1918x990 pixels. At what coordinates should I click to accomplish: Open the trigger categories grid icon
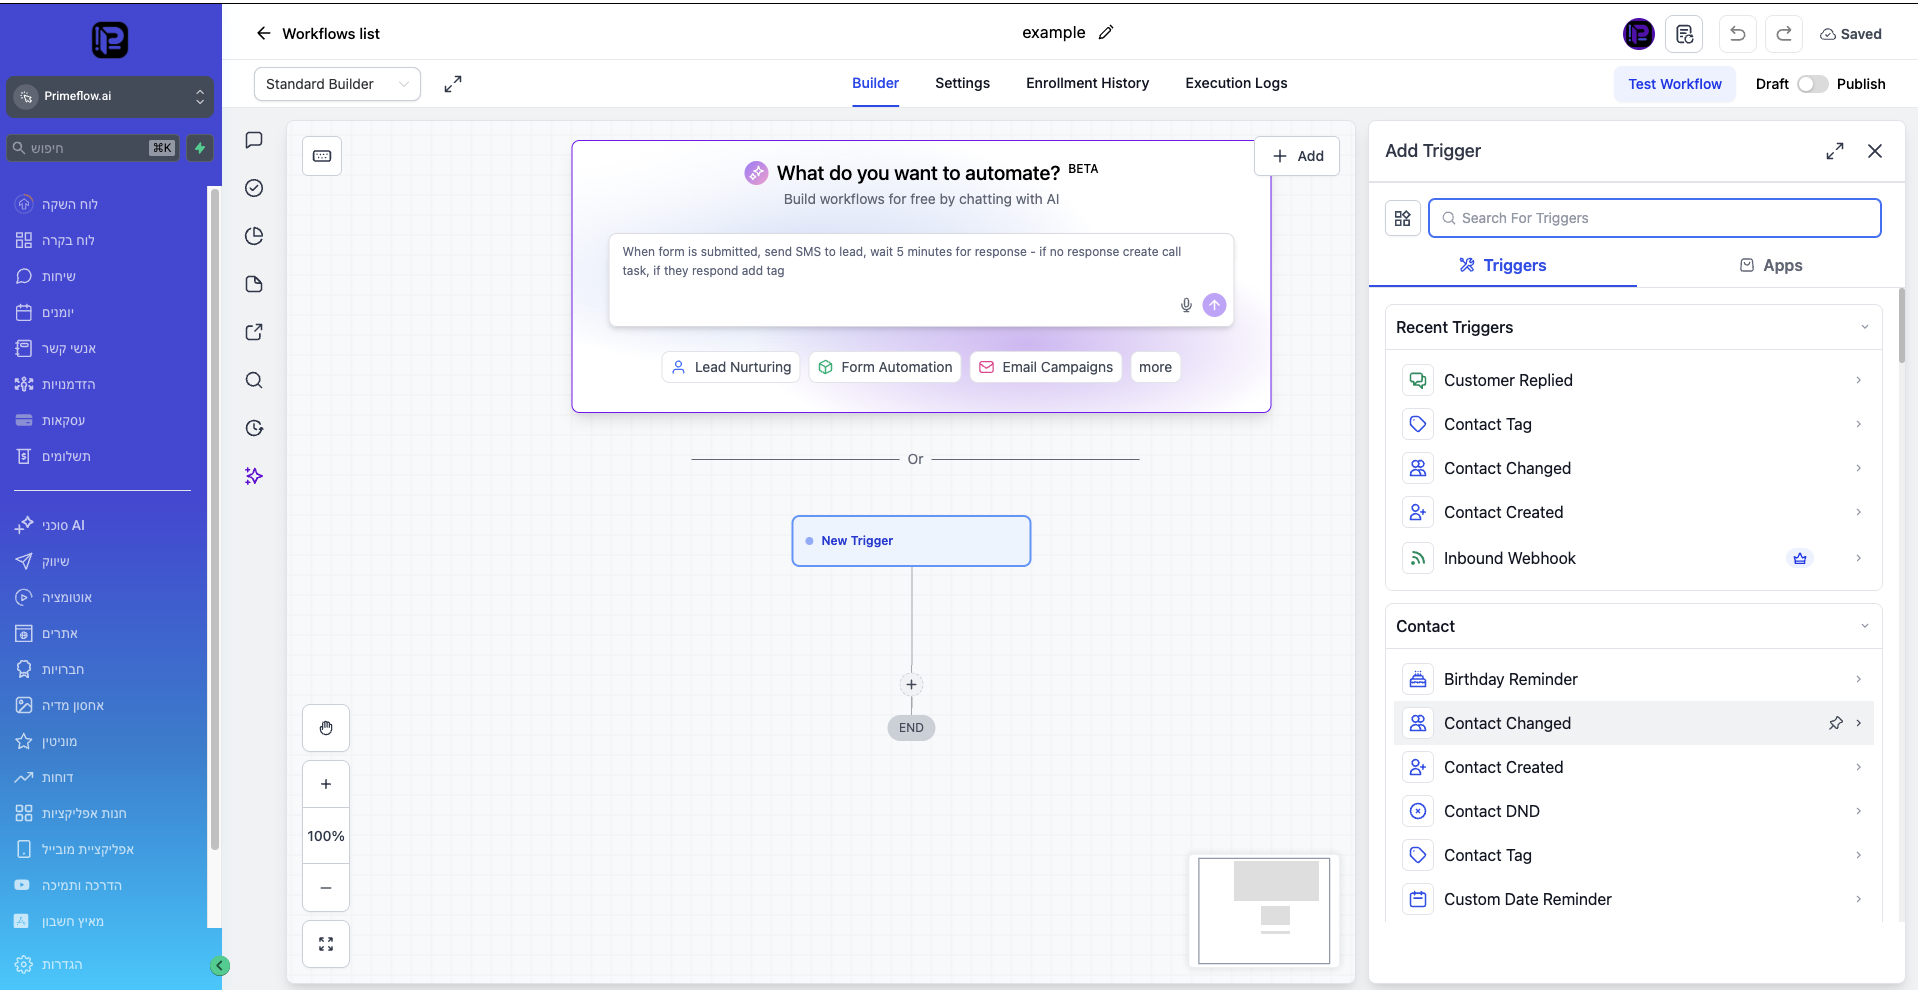pos(1403,218)
